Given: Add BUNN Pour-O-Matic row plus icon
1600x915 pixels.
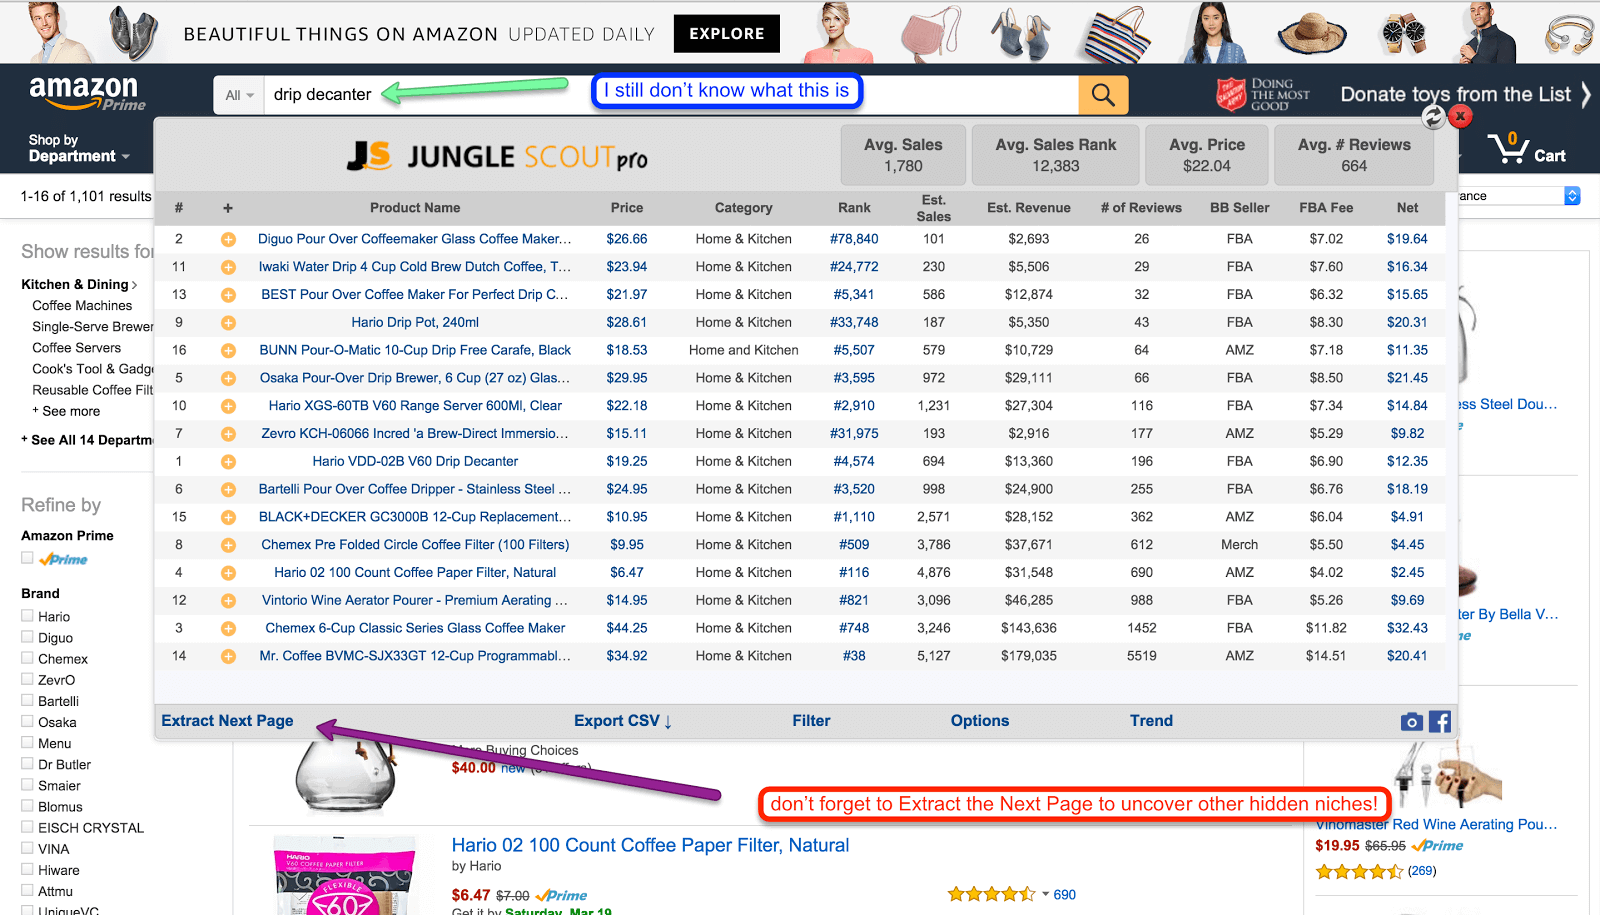Looking at the screenshot, I should click(228, 351).
